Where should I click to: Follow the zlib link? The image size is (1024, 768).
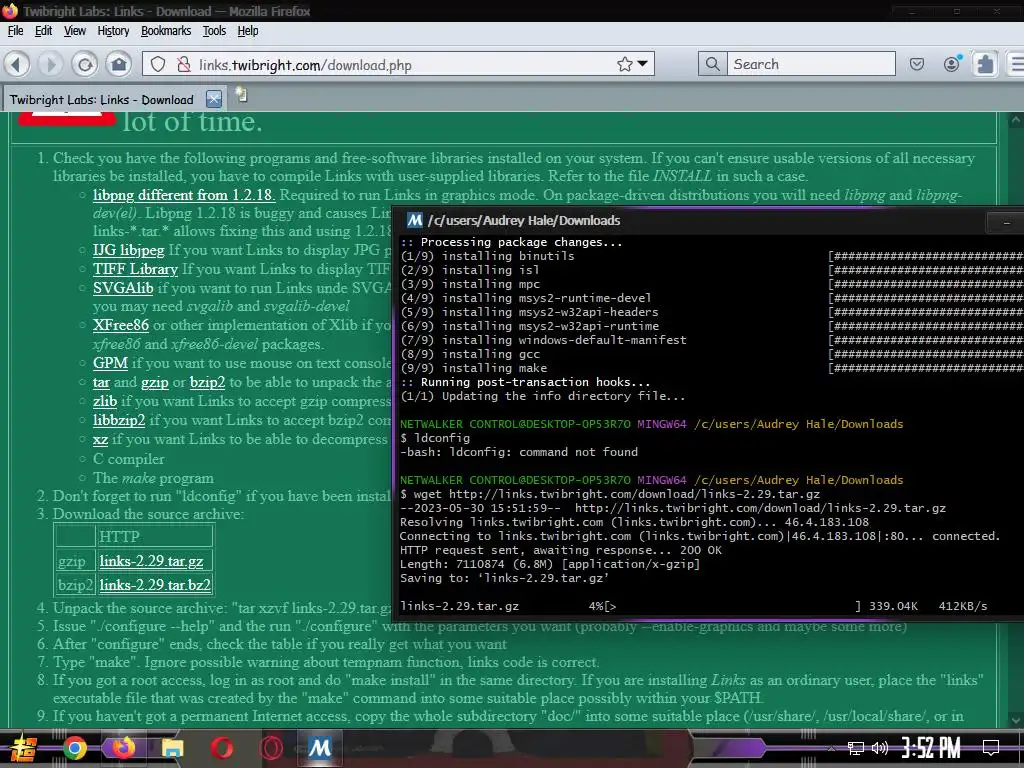(105, 401)
